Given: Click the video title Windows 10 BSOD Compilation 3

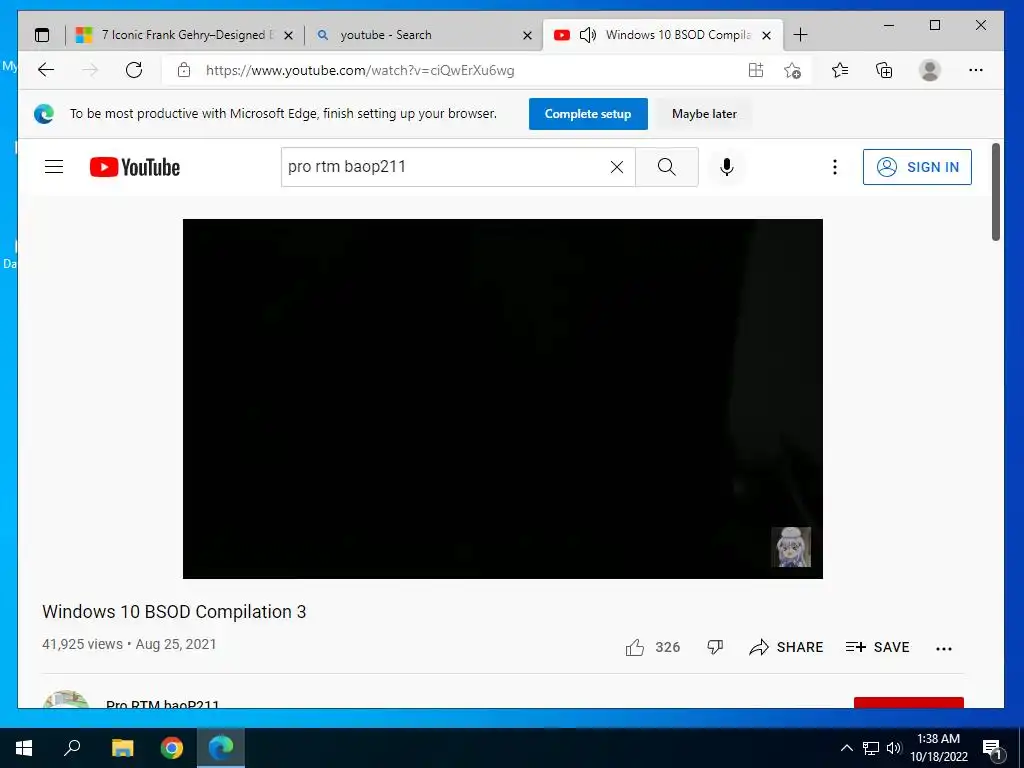Looking at the screenshot, I should [x=174, y=612].
